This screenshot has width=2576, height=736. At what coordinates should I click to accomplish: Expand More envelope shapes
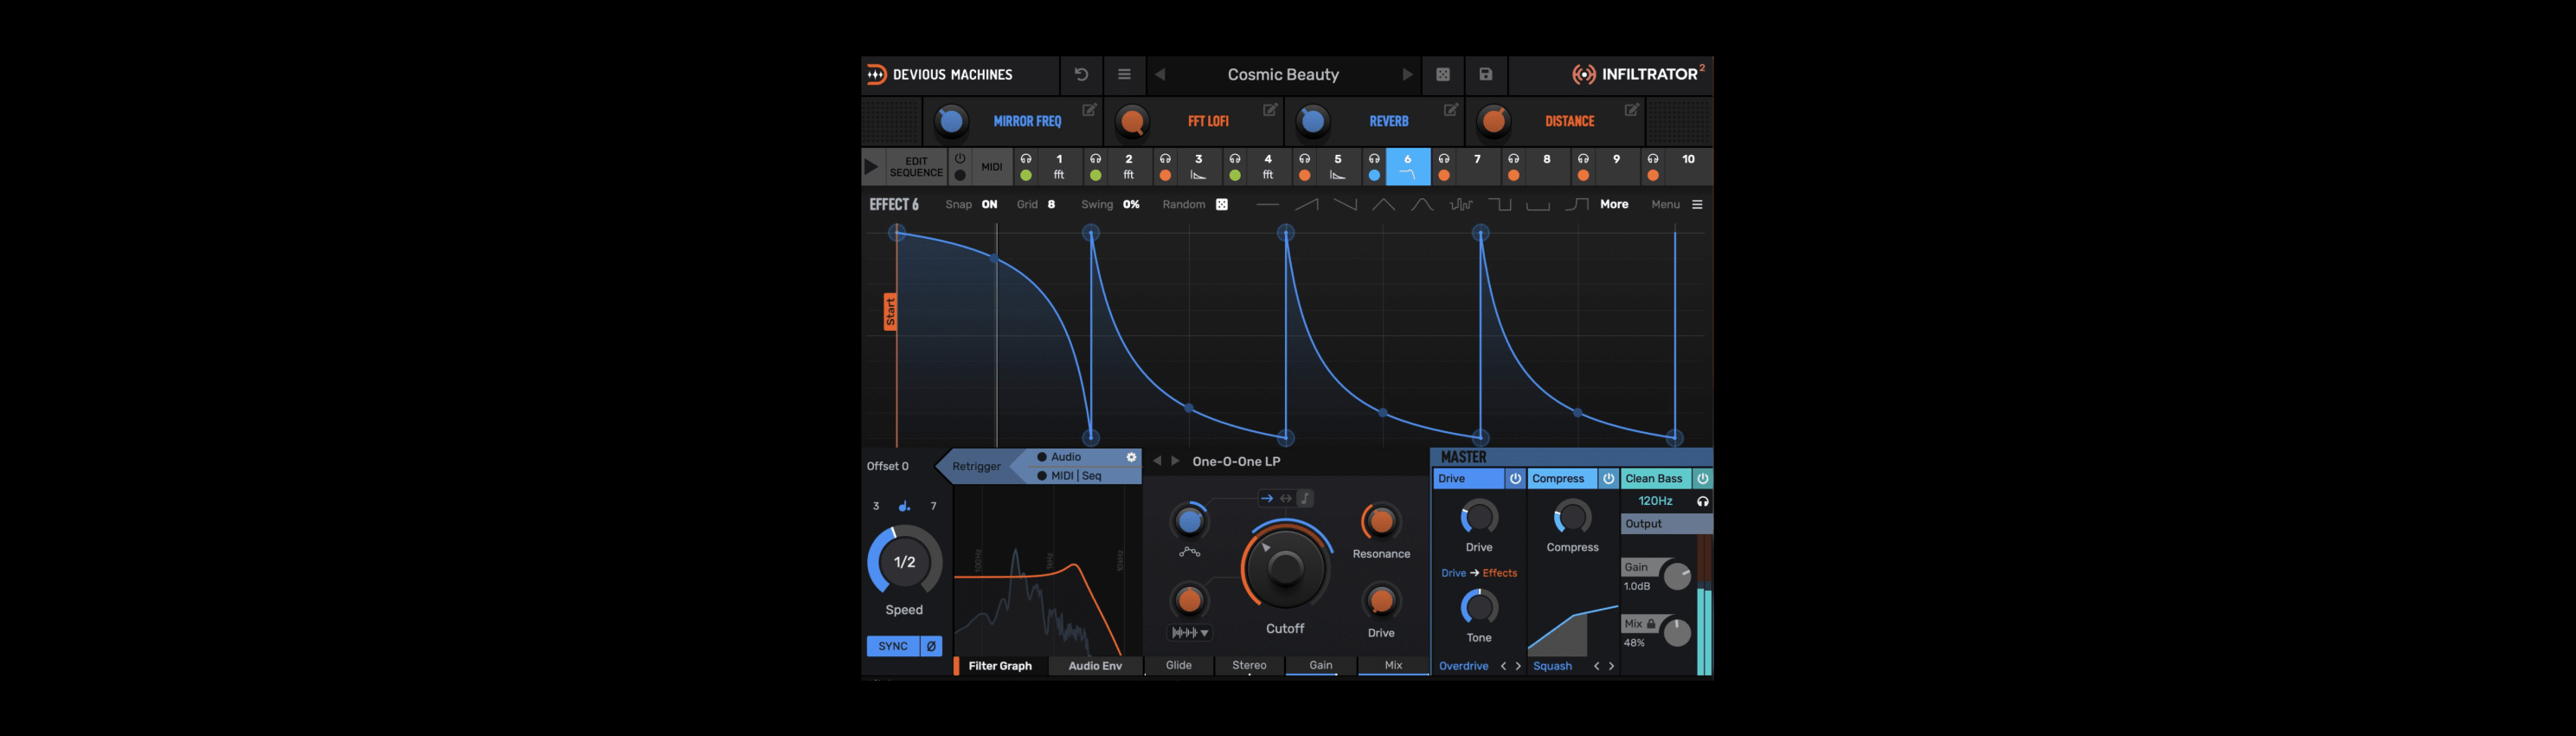click(x=1614, y=204)
